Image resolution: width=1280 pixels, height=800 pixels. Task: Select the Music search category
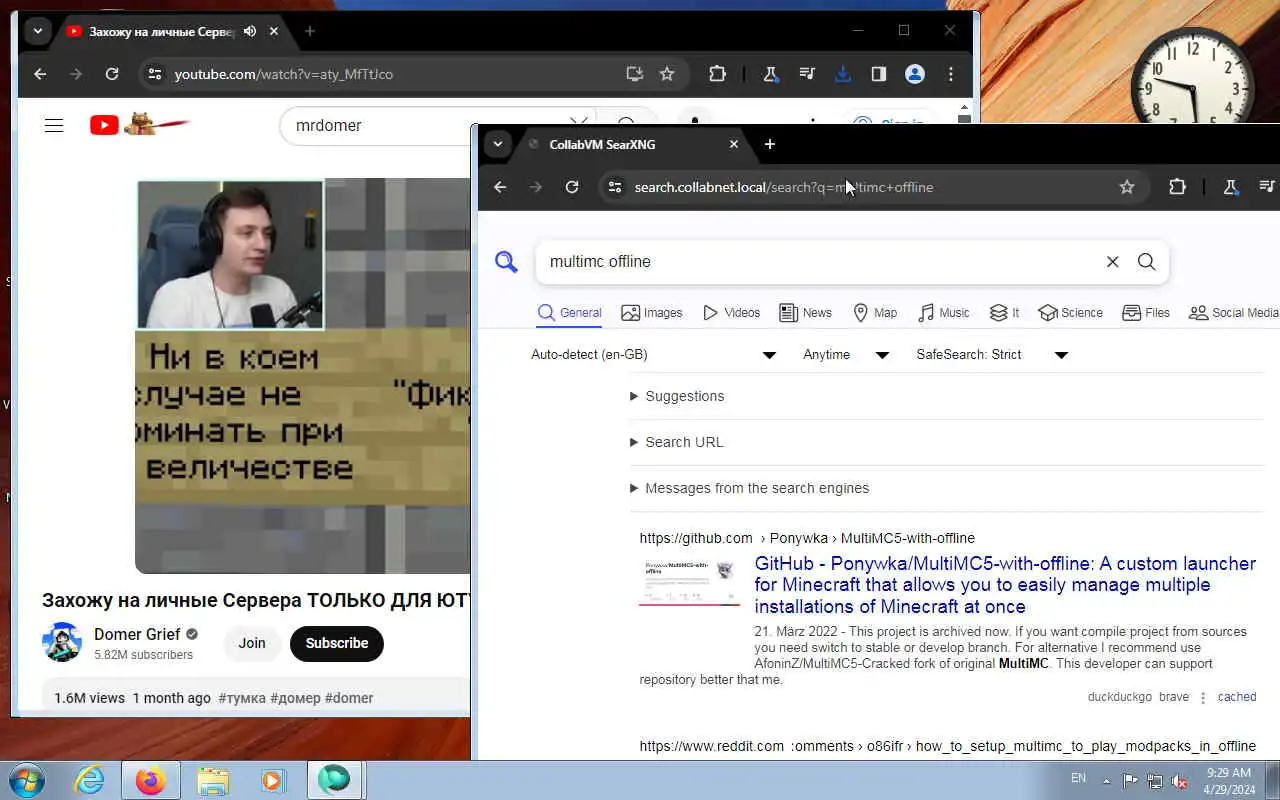point(943,313)
